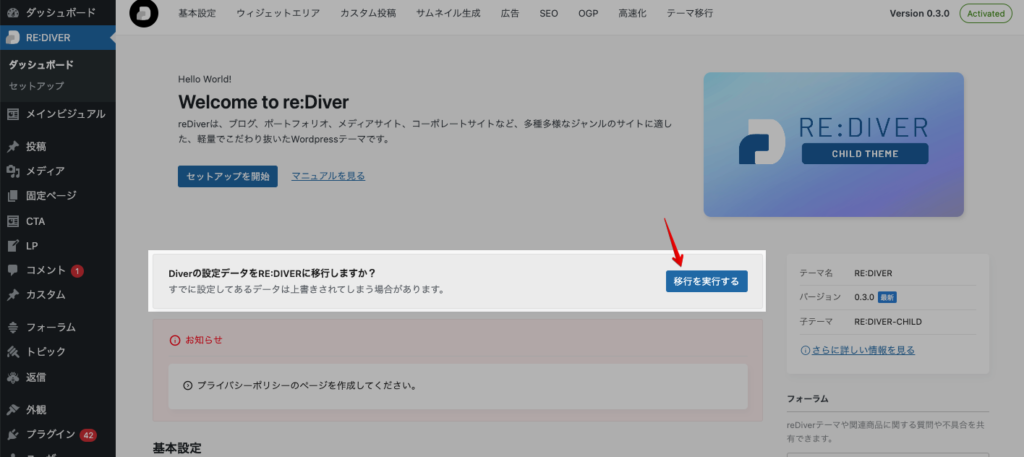The height and width of the screenshot is (457, 1024).
Task: Click the メインビジュアル sidebar icon
Action: (x=13, y=114)
